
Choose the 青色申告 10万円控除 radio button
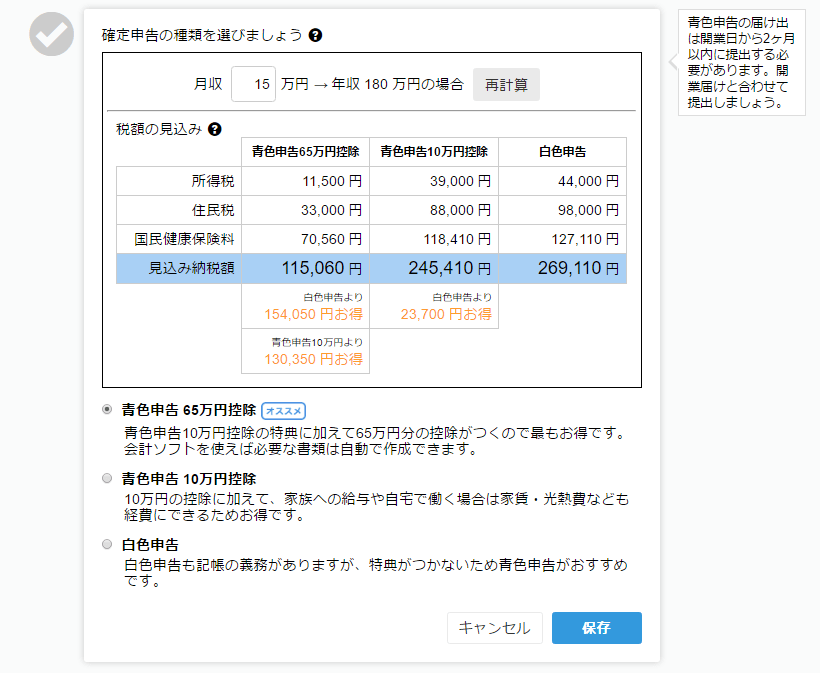(107, 478)
